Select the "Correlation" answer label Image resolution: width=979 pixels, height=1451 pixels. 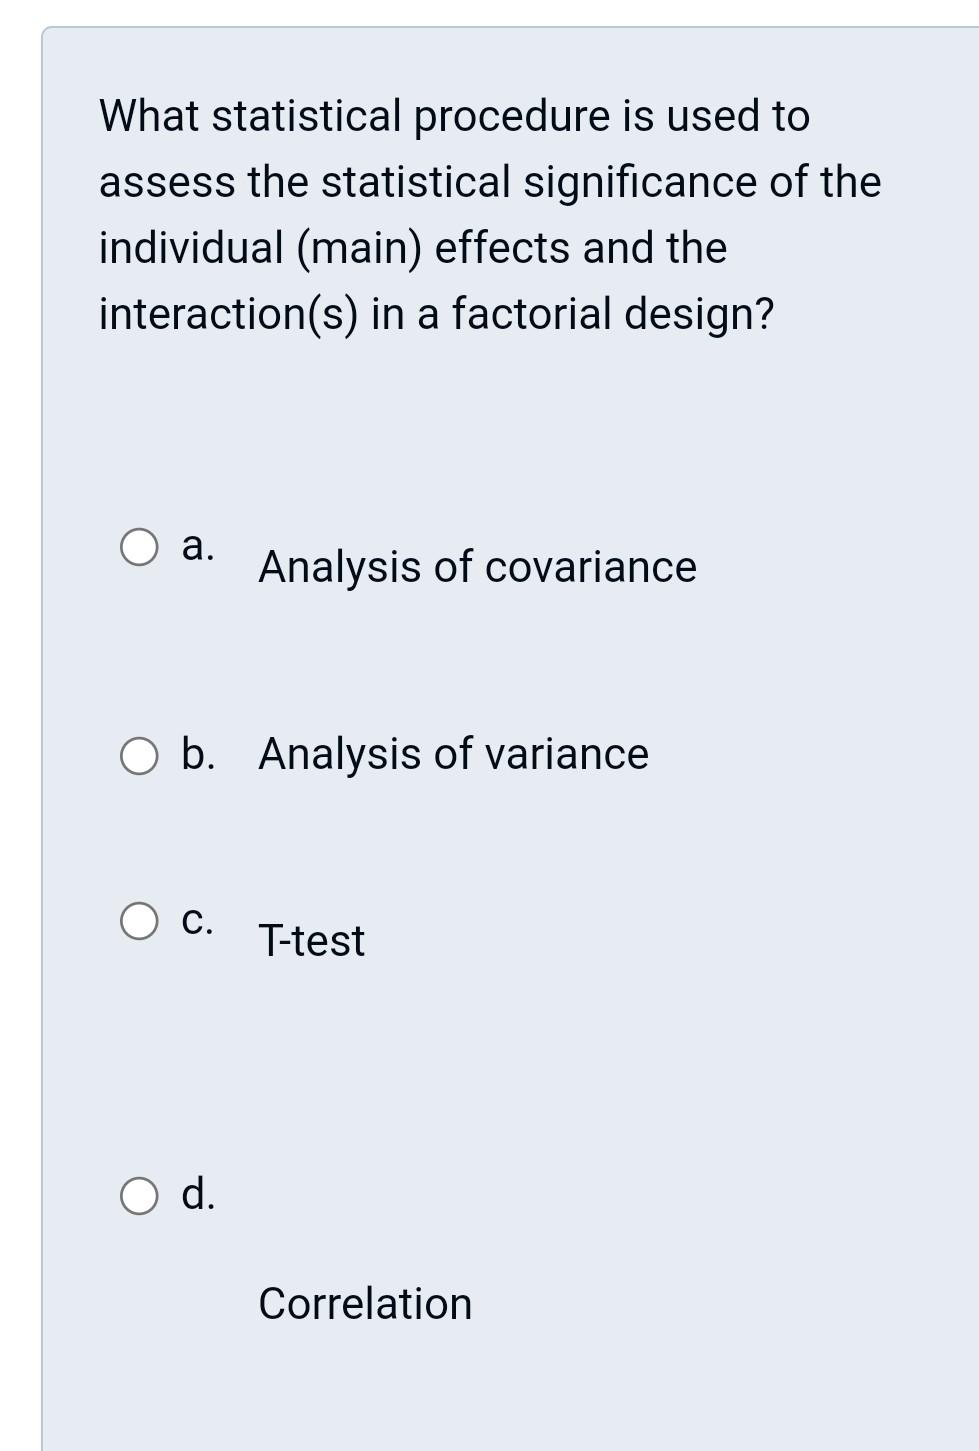coord(365,1304)
